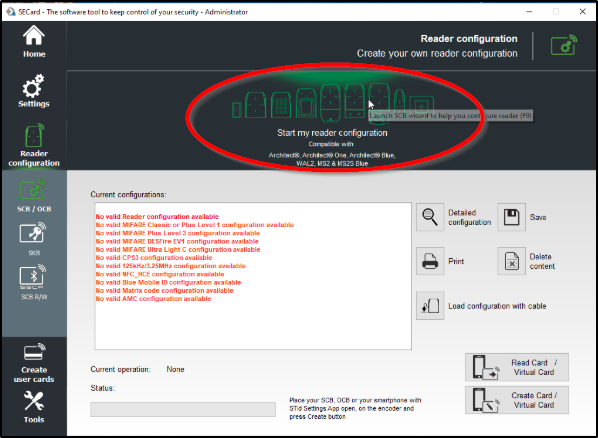Open the Tools section
The image size is (598, 438).
pyautogui.click(x=34, y=407)
